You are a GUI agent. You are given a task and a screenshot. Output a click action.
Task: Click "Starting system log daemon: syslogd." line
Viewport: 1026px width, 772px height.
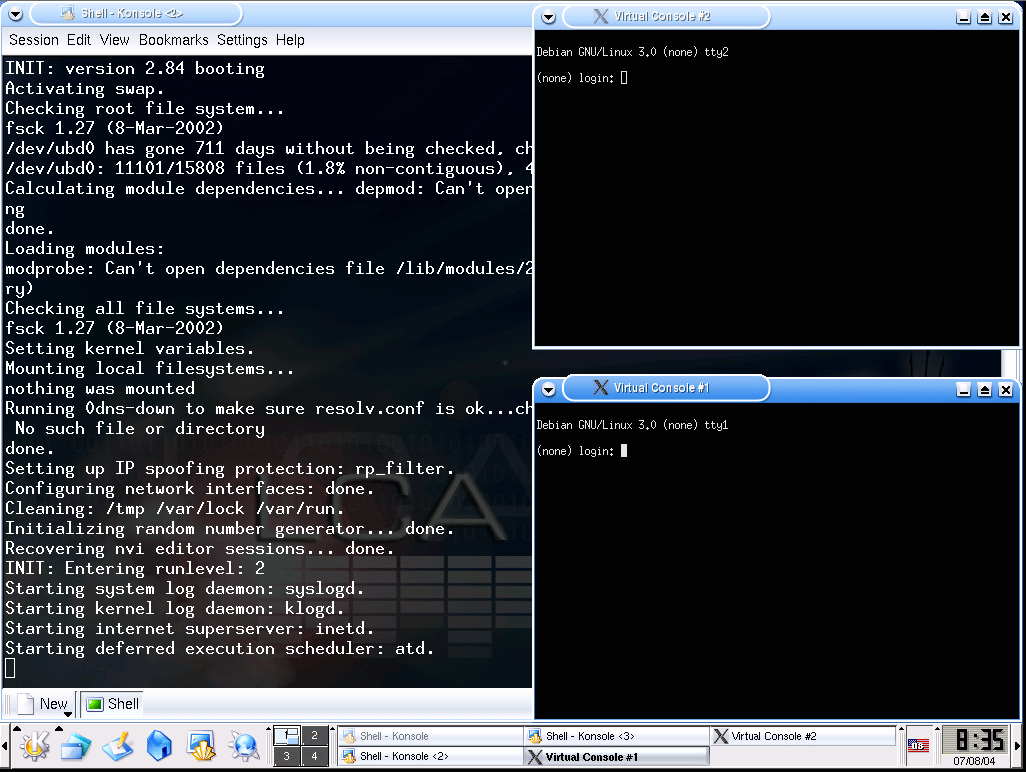tap(185, 588)
